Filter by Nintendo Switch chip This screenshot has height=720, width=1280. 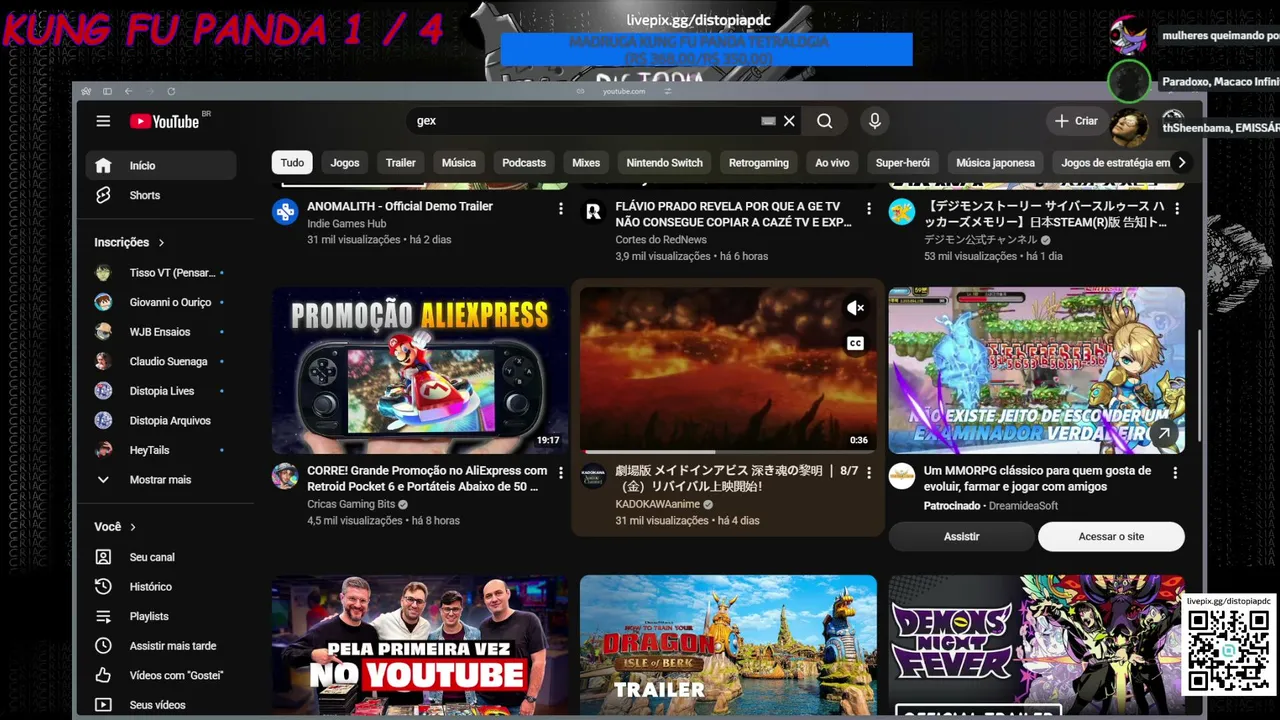(665, 163)
